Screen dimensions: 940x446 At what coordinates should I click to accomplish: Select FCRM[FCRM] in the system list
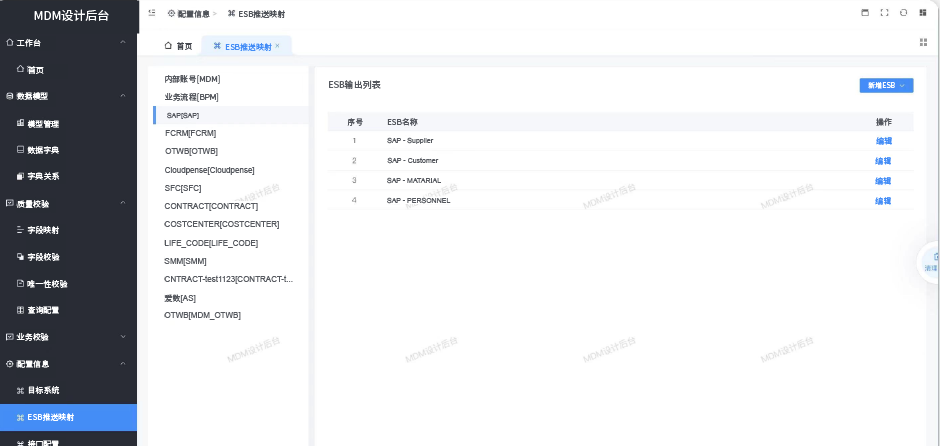point(190,133)
